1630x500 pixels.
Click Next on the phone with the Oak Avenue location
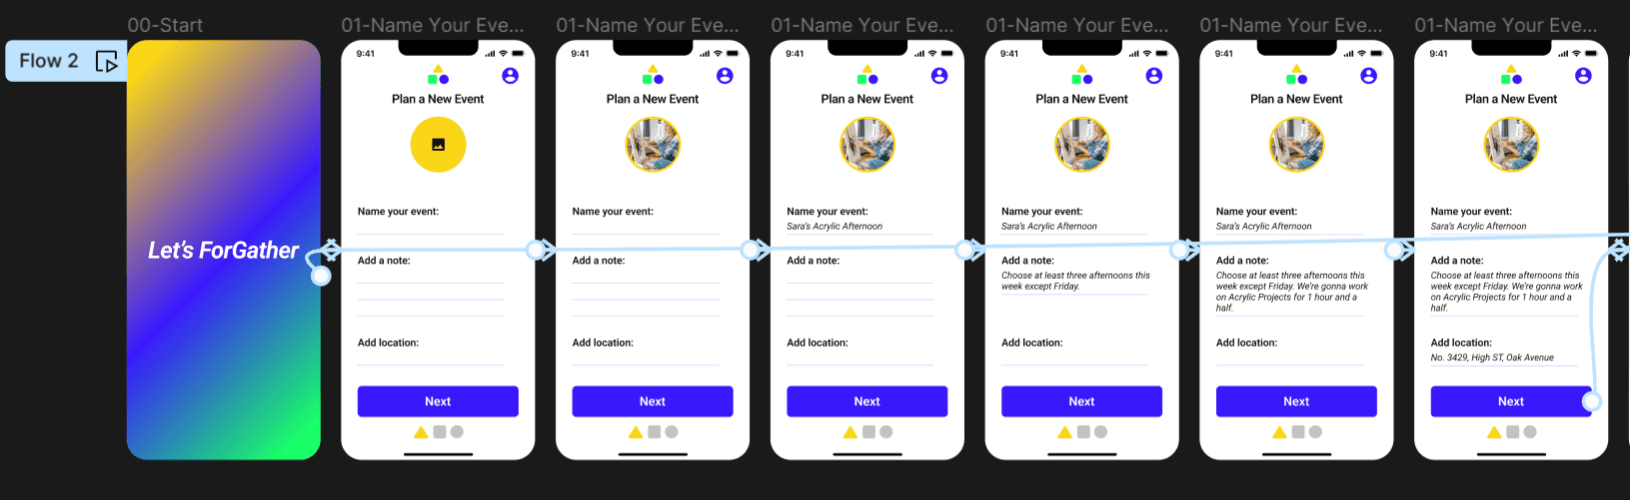[1510, 401]
